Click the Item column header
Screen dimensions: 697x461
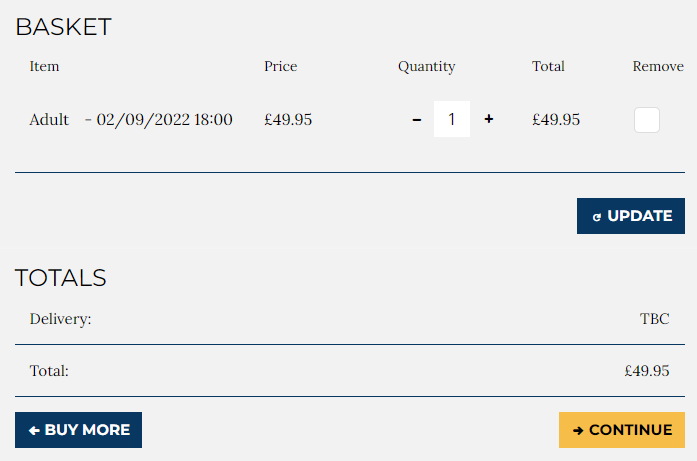point(45,67)
